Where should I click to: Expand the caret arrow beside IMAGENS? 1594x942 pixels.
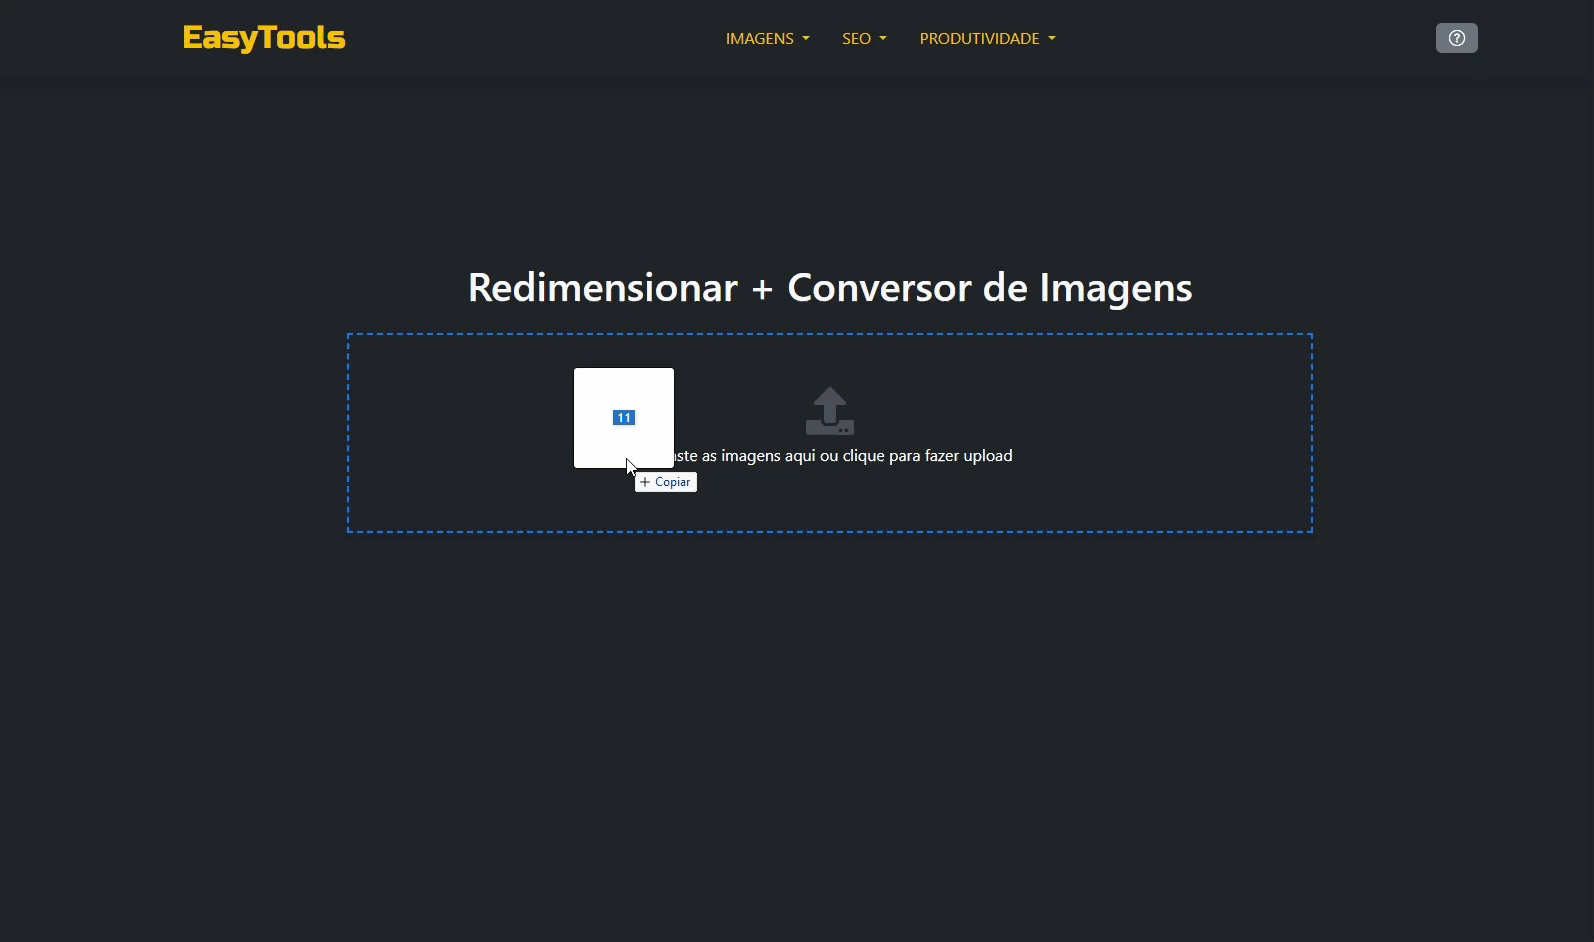(806, 39)
